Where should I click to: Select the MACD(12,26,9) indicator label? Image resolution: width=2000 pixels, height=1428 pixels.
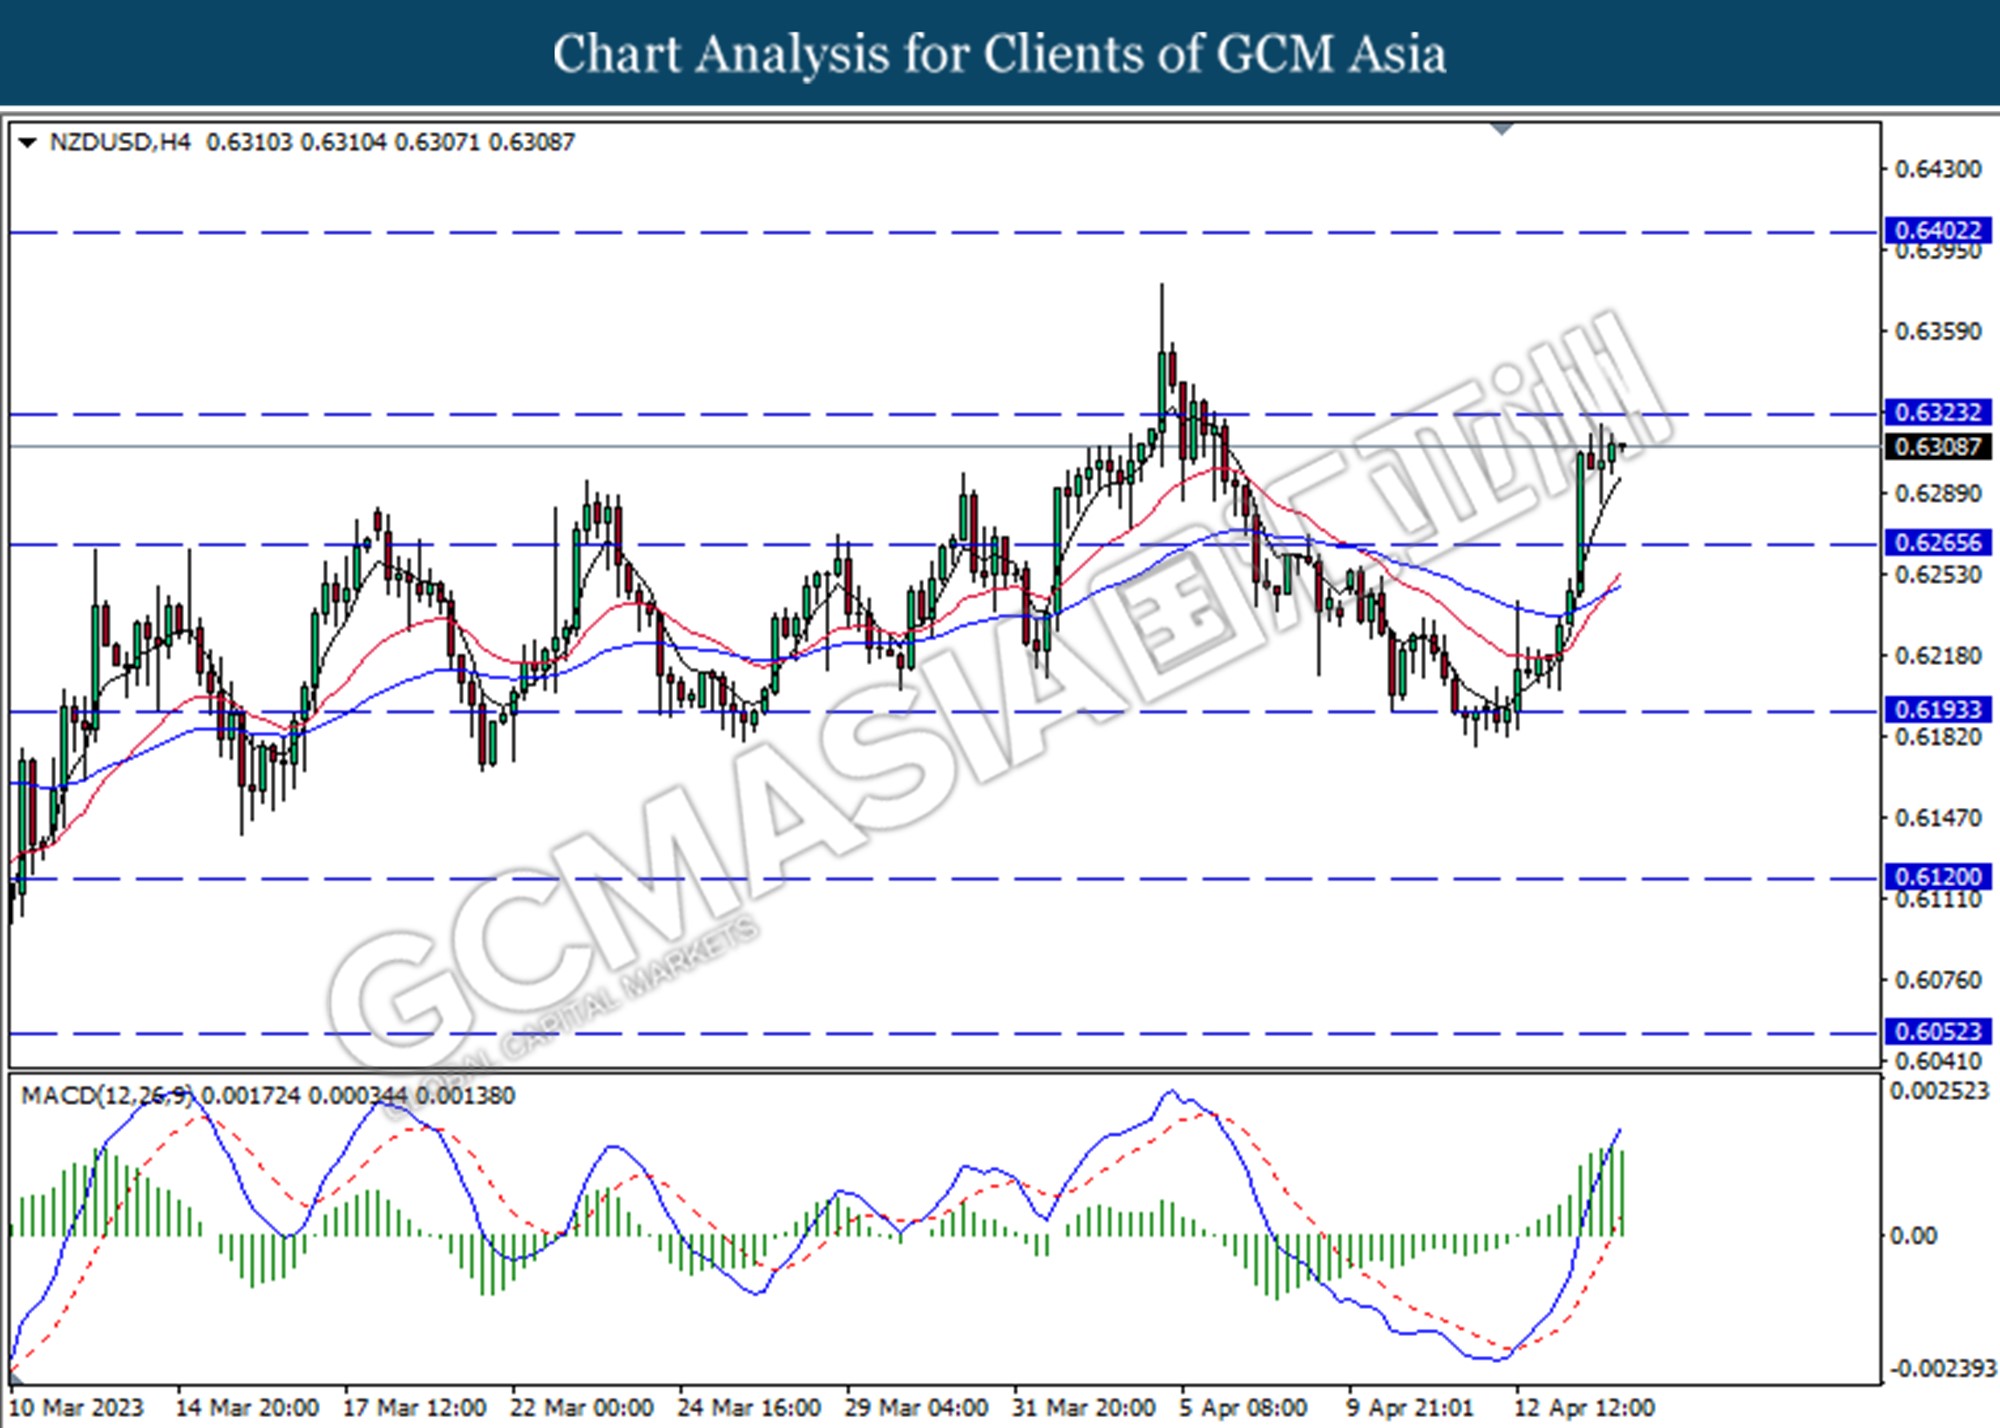(x=108, y=1096)
